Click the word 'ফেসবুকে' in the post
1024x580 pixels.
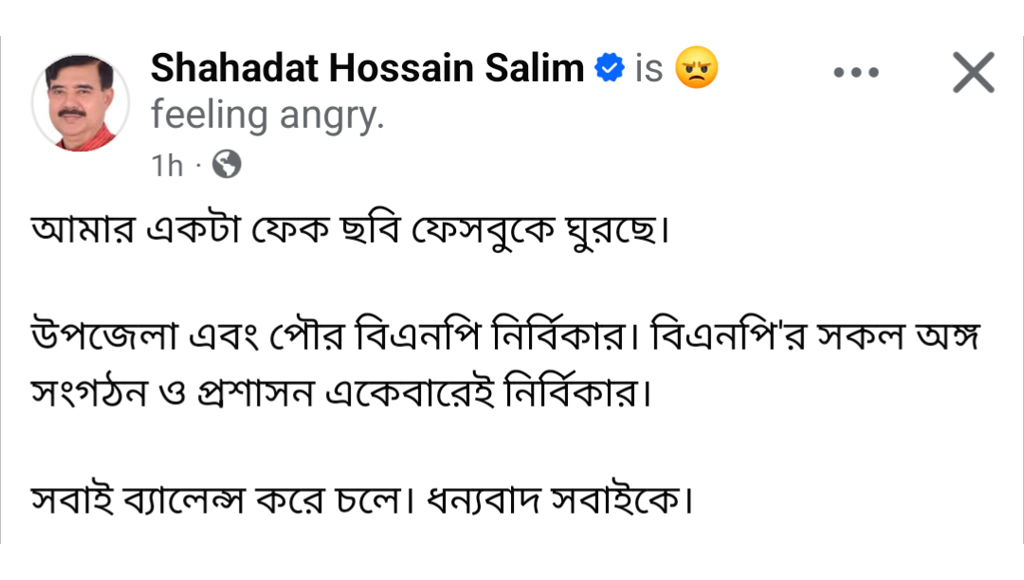[483, 229]
